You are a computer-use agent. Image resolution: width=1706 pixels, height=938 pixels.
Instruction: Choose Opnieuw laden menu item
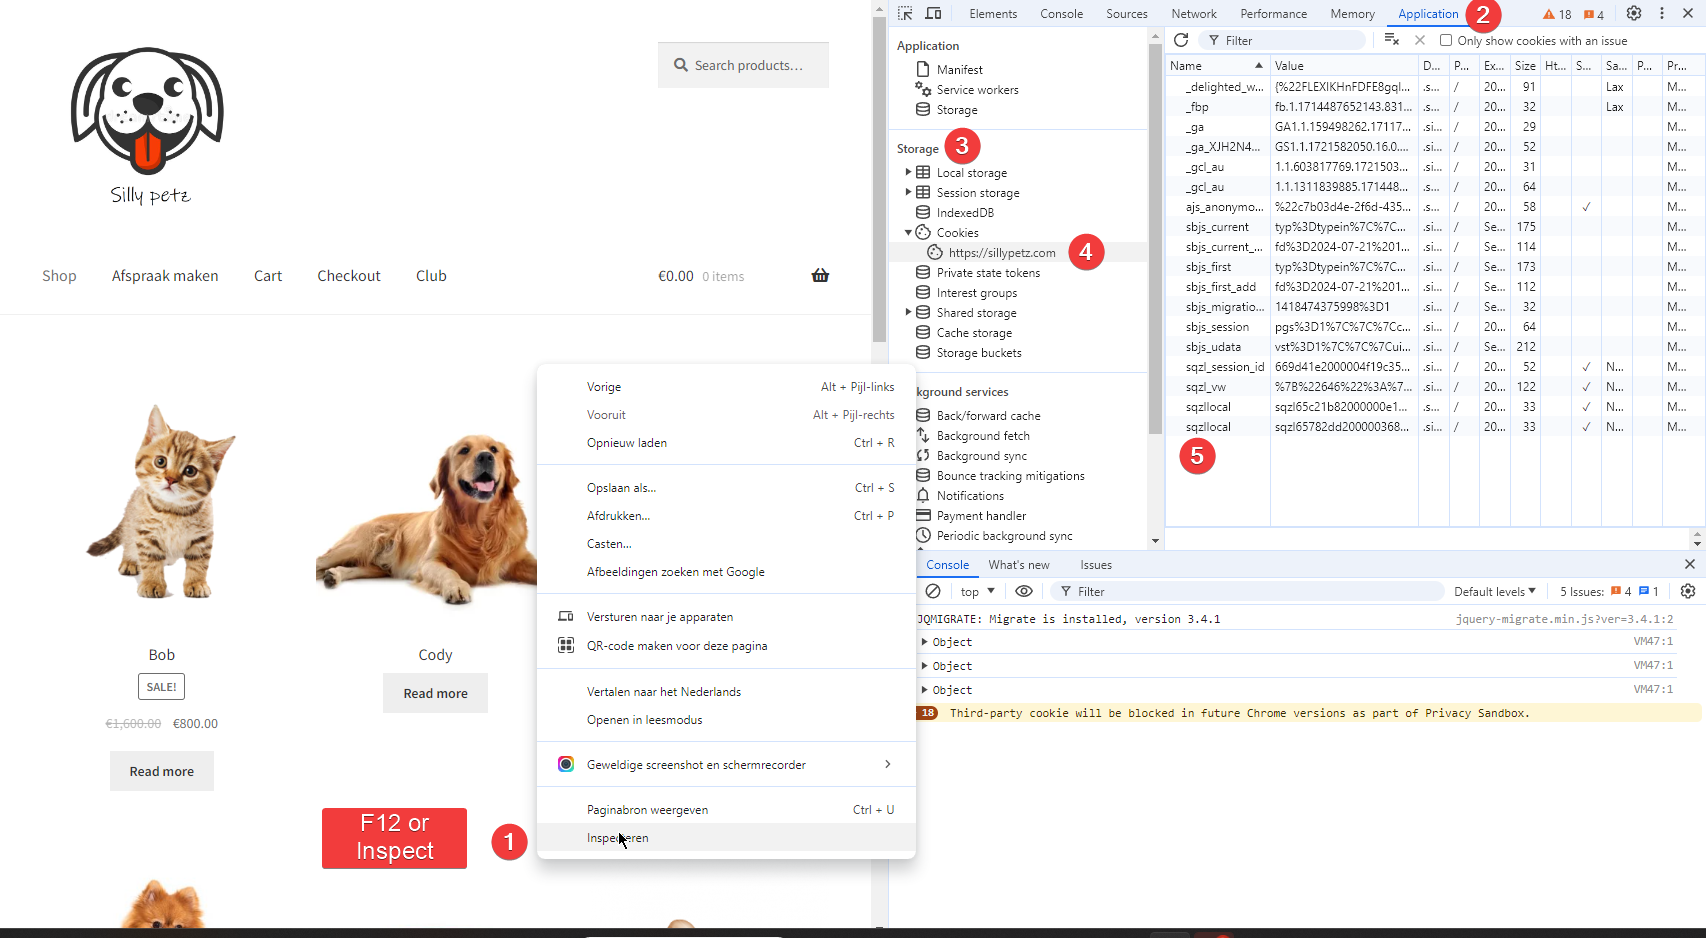pyautogui.click(x=726, y=443)
